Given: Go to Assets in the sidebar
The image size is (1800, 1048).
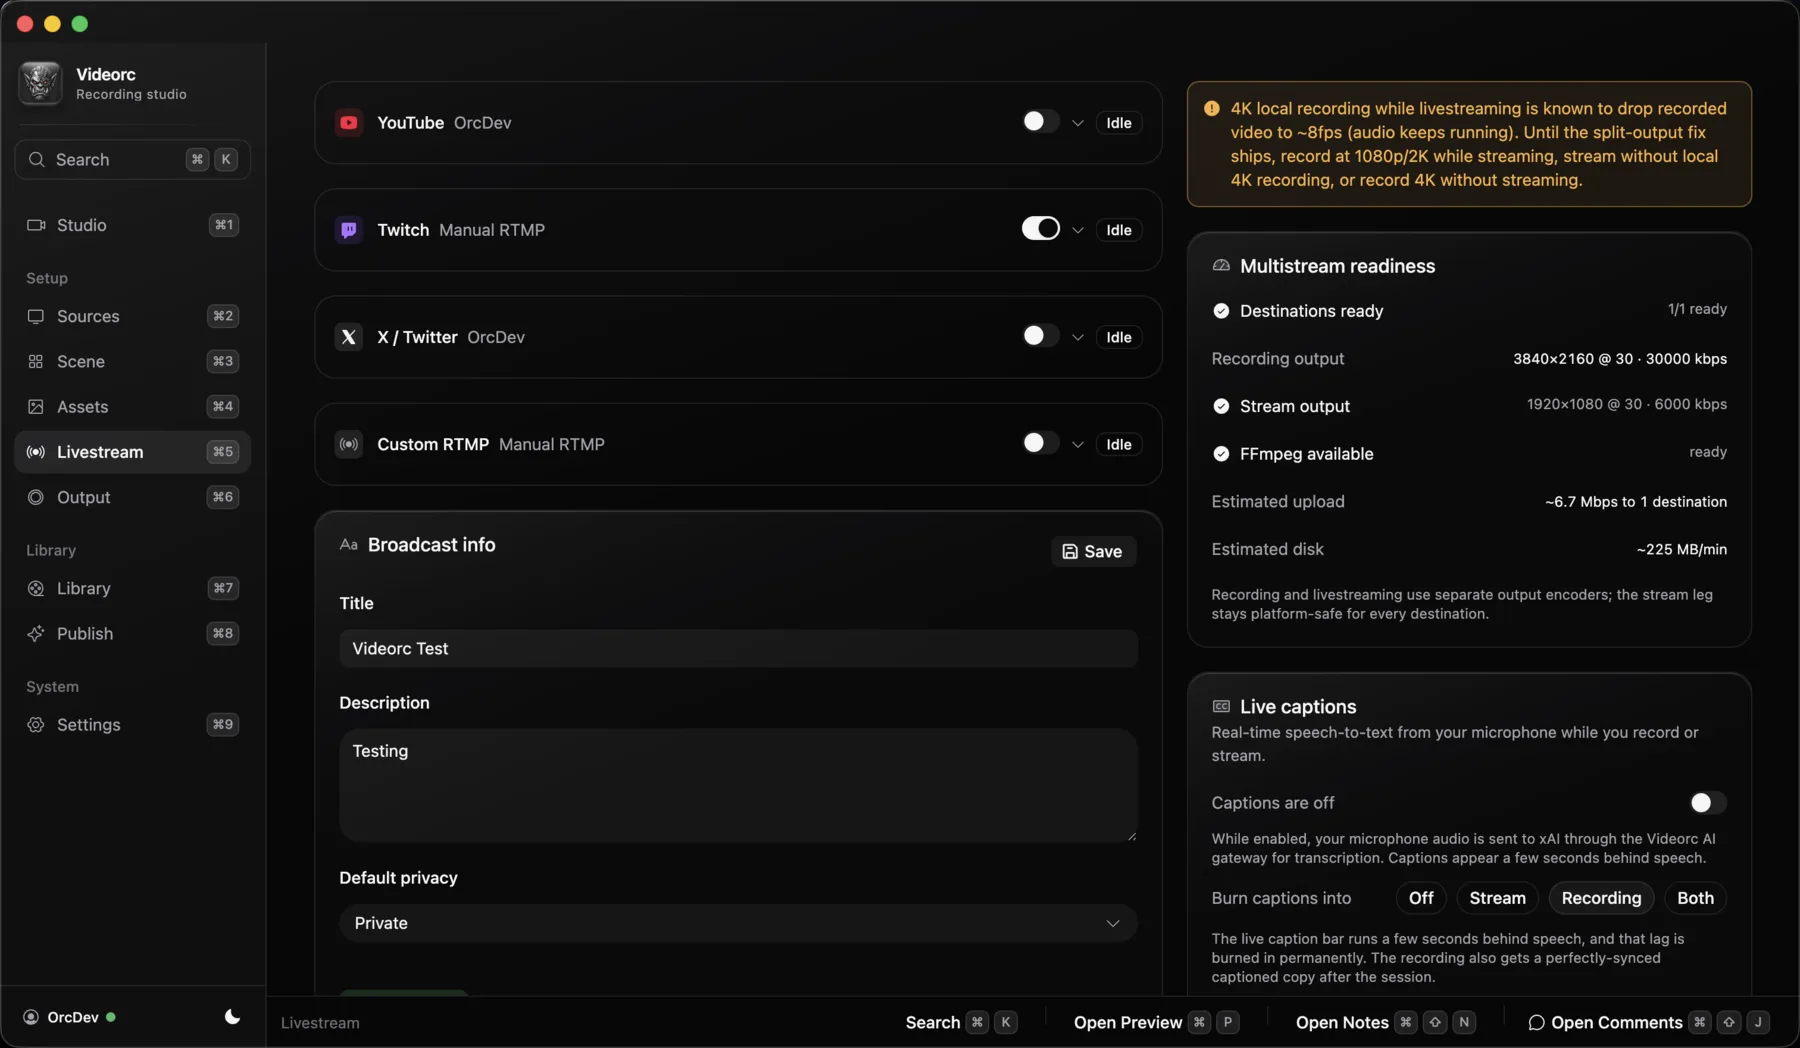Looking at the screenshot, I should [x=132, y=407].
